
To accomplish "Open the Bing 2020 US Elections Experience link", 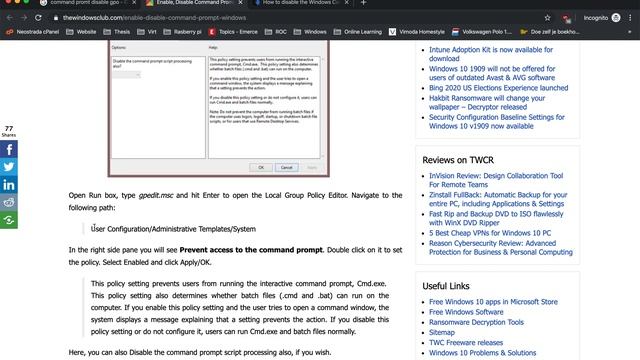I will point(498,88).
